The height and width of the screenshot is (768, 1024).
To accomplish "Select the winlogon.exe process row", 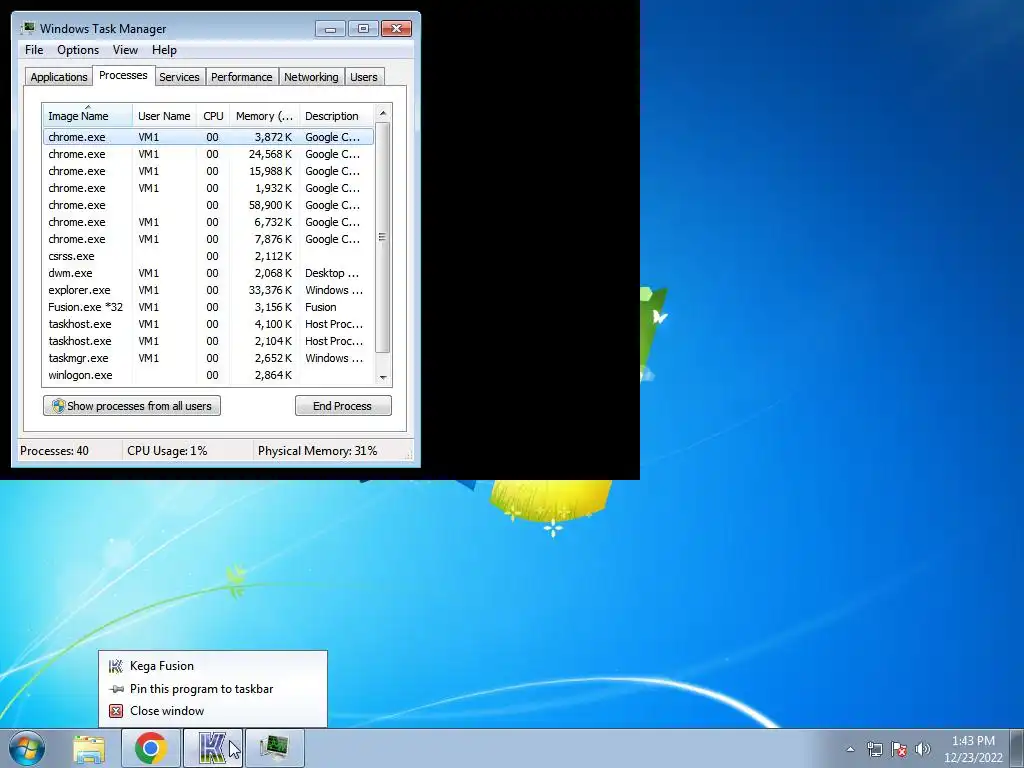I will (x=208, y=375).
